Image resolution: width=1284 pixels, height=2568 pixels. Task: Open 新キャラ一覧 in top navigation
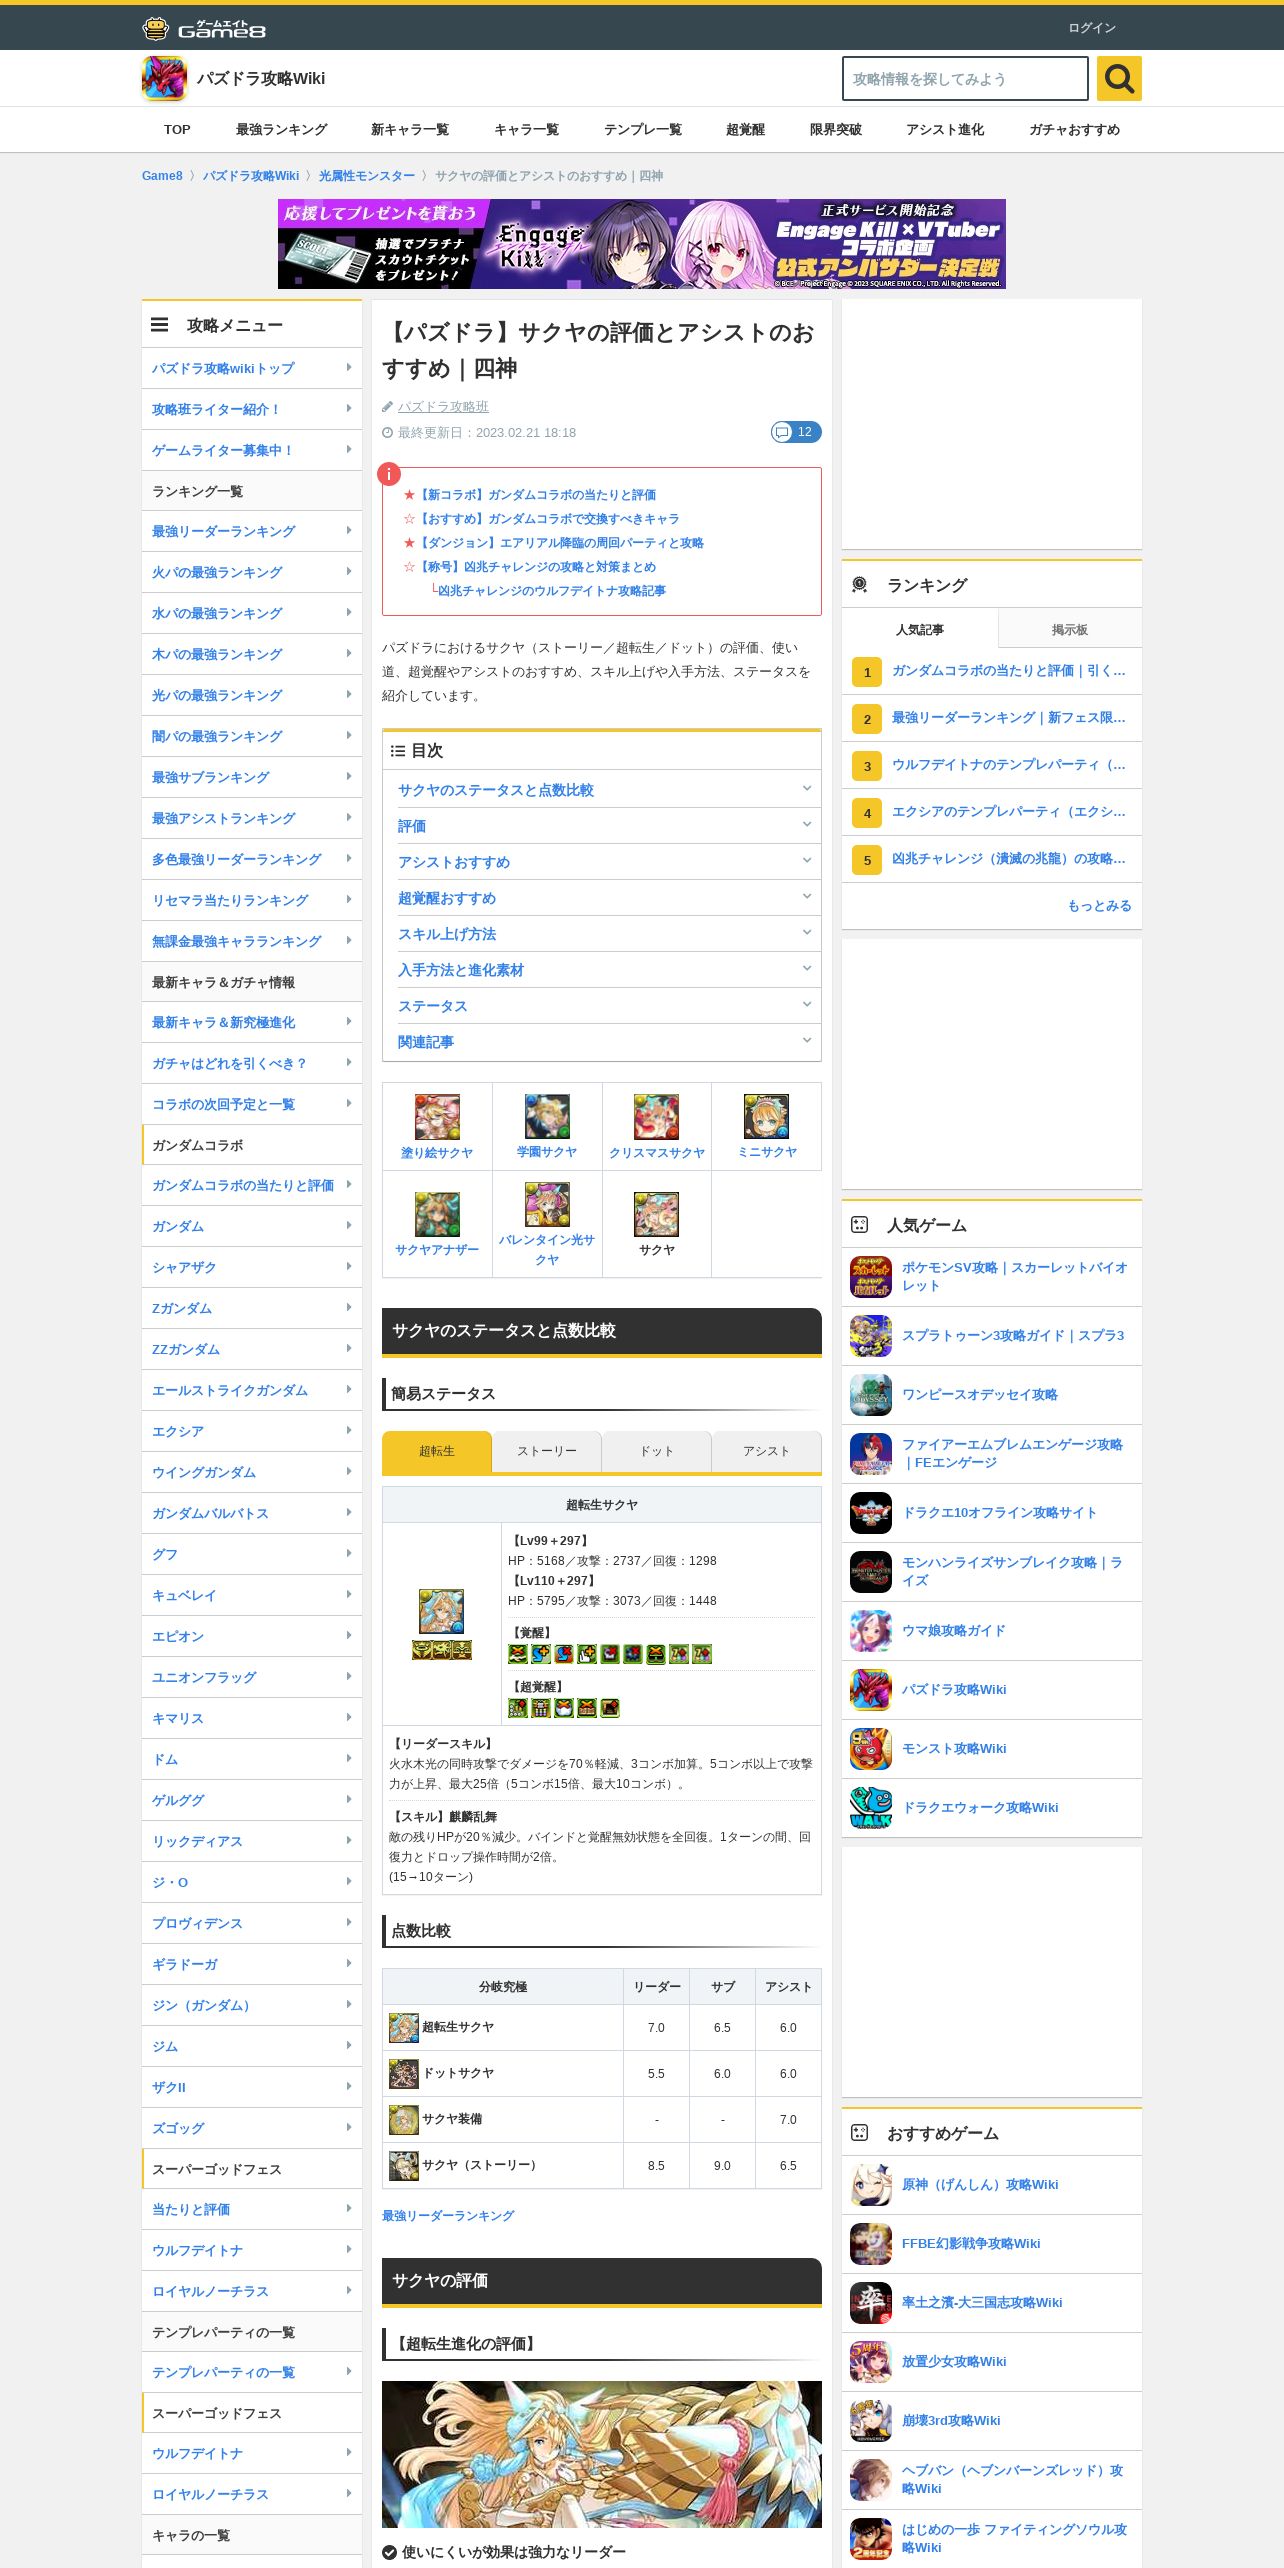[x=410, y=130]
